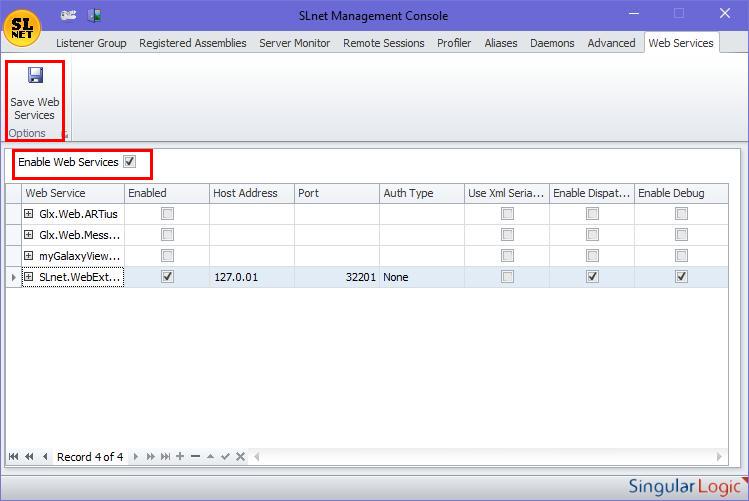
Task: Delete record with minus icon
Action: [195, 457]
